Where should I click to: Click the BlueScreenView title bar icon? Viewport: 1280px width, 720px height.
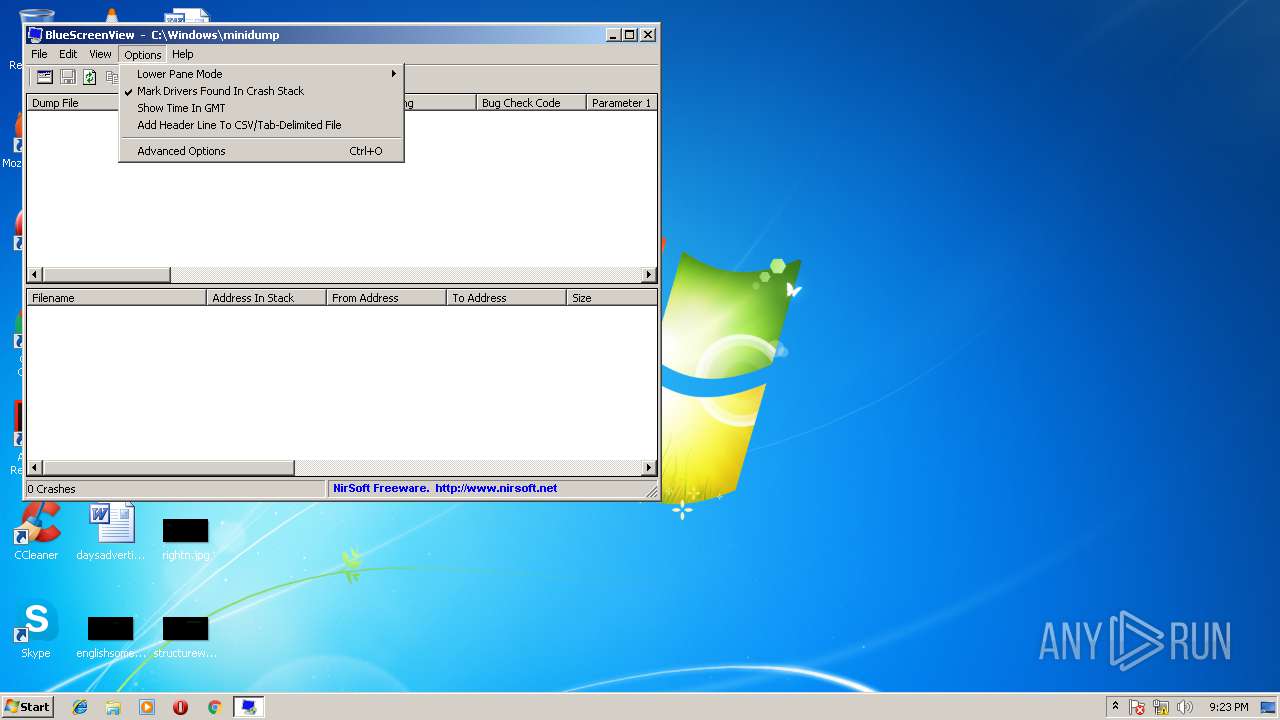pos(35,34)
